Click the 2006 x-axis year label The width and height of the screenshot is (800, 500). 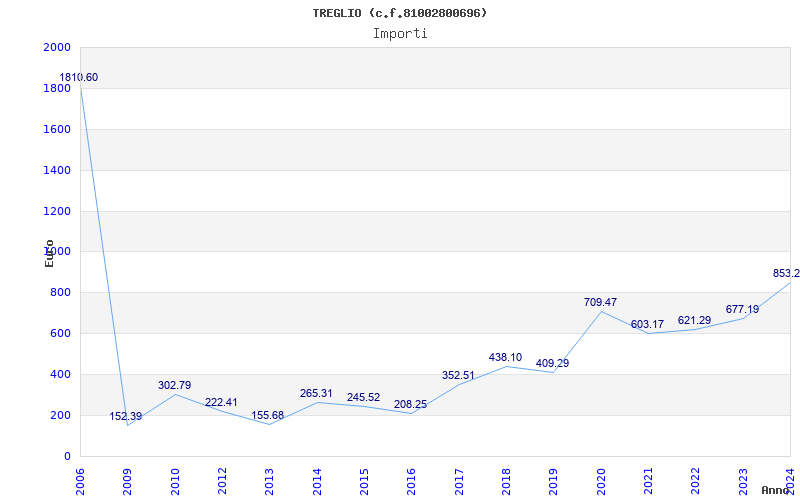80,481
